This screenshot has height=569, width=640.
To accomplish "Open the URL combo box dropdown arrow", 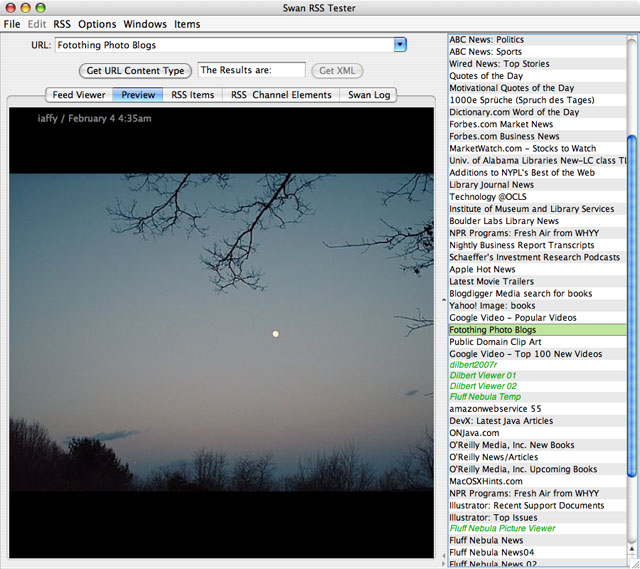I will click(x=400, y=45).
